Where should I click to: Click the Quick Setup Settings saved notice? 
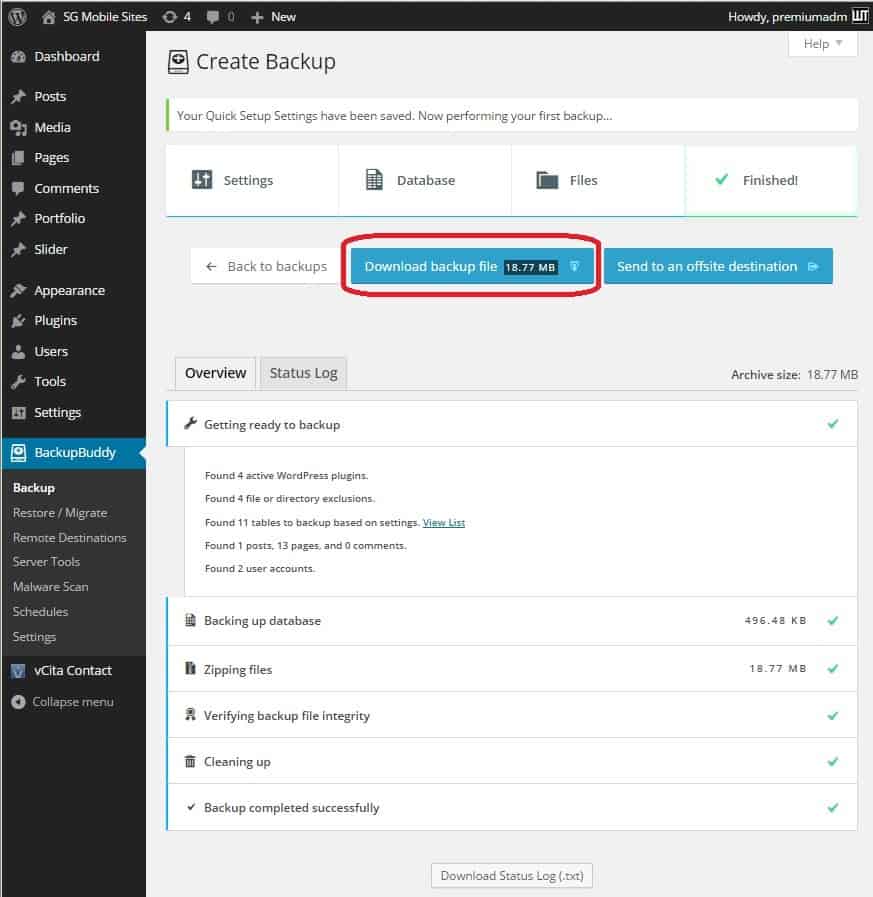click(512, 116)
